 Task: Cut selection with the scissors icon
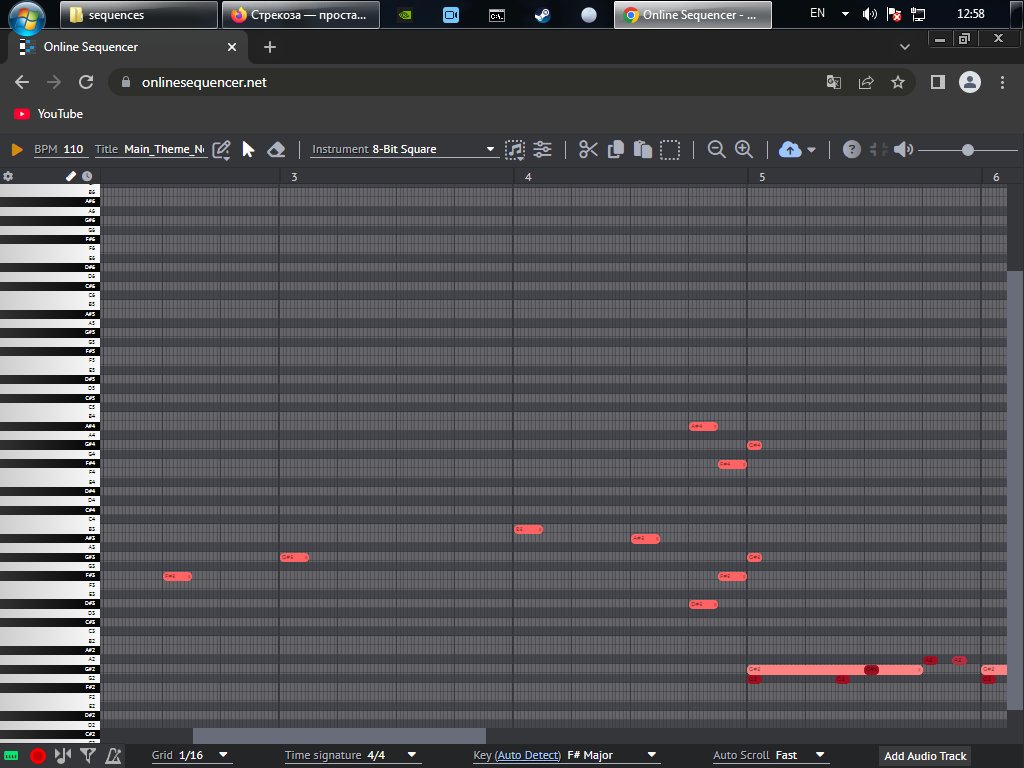(588, 150)
